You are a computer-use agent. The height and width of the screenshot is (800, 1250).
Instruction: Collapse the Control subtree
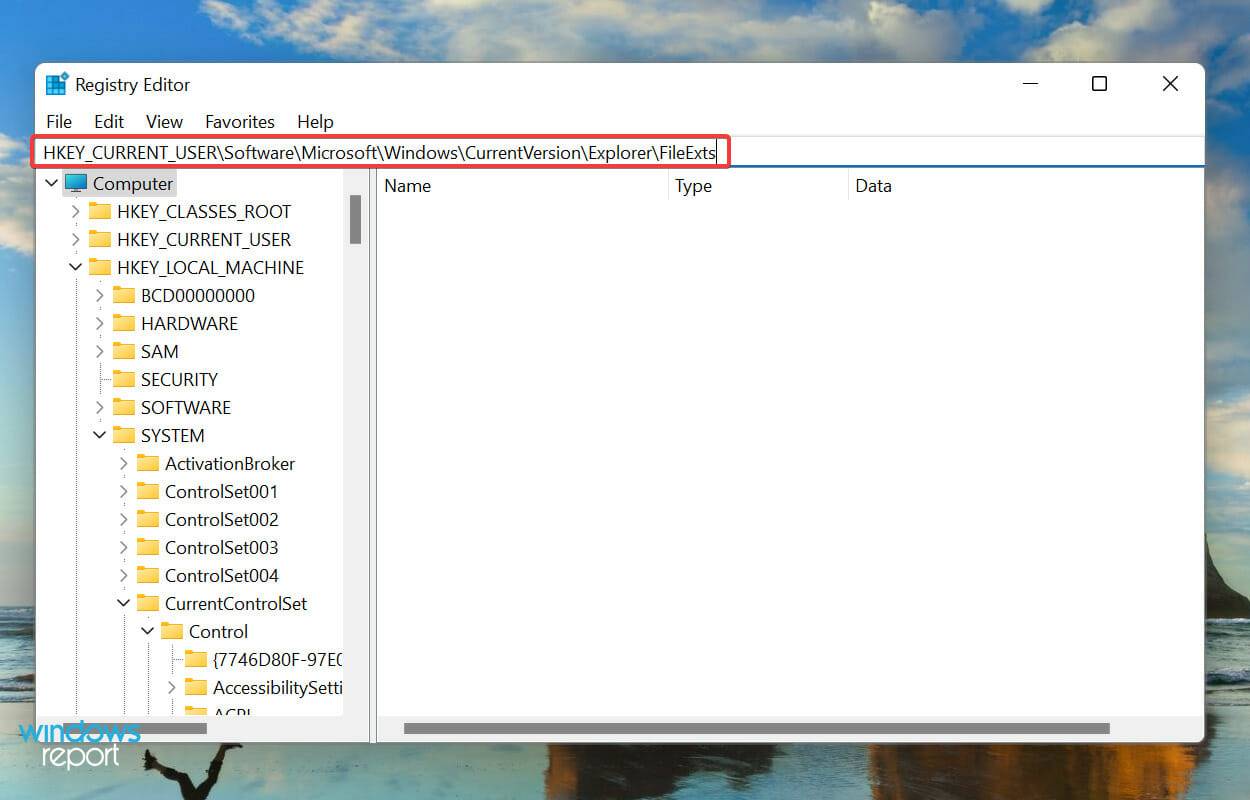pos(147,631)
